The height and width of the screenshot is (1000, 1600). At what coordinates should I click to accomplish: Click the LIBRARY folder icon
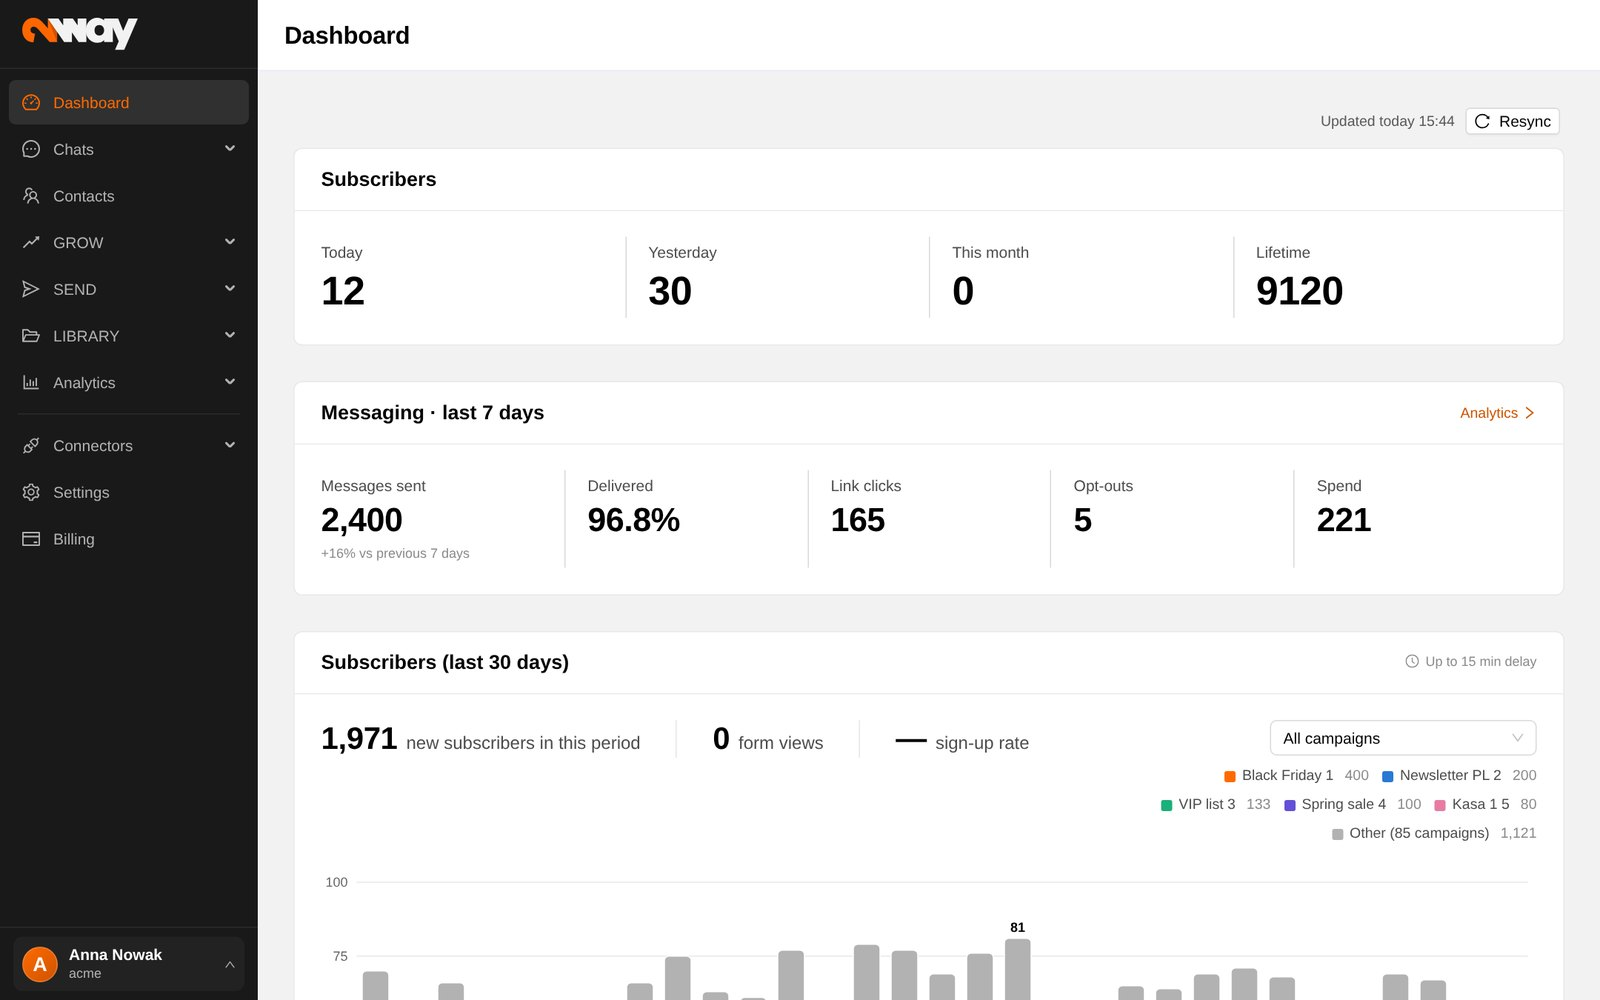pos(31,336)
